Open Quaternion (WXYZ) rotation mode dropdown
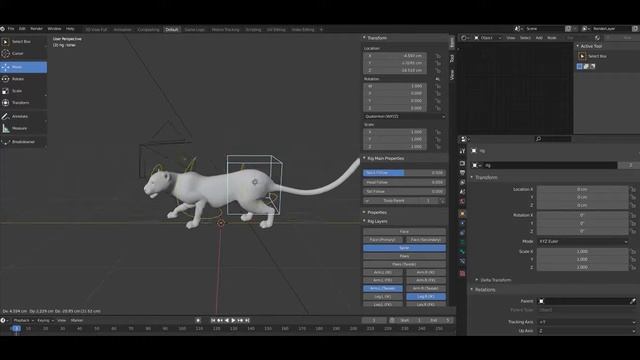This screenshot has height=360, width=640. (x=404, y=116)
